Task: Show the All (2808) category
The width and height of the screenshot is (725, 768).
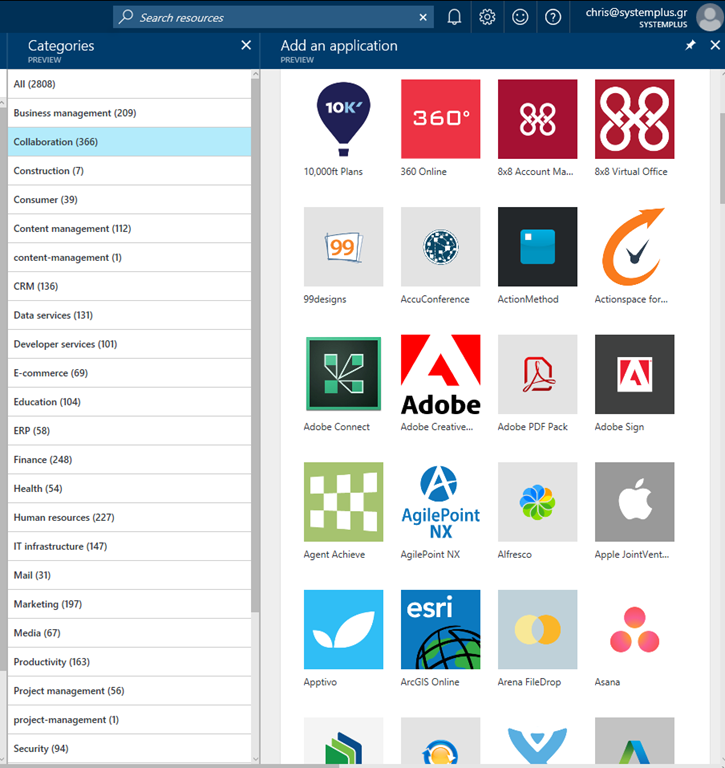Action: point(129,84)
